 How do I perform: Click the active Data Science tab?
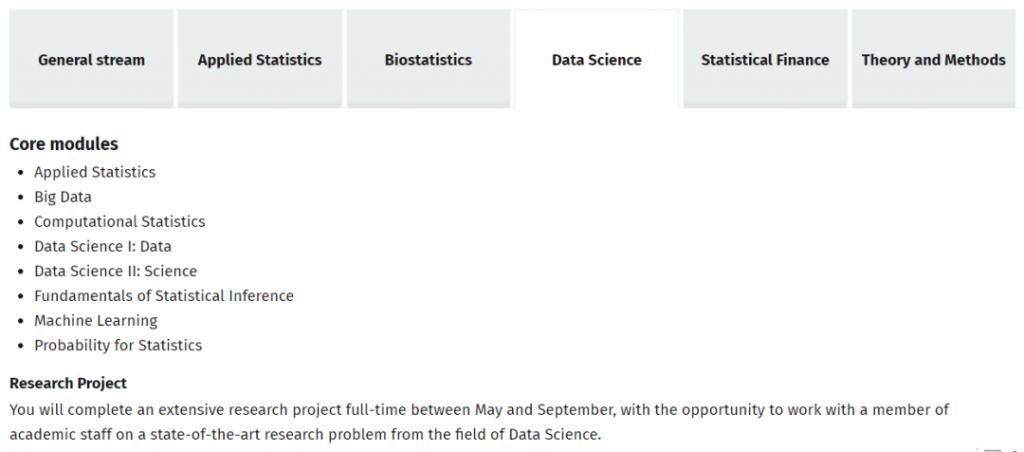tap(597, 60)
